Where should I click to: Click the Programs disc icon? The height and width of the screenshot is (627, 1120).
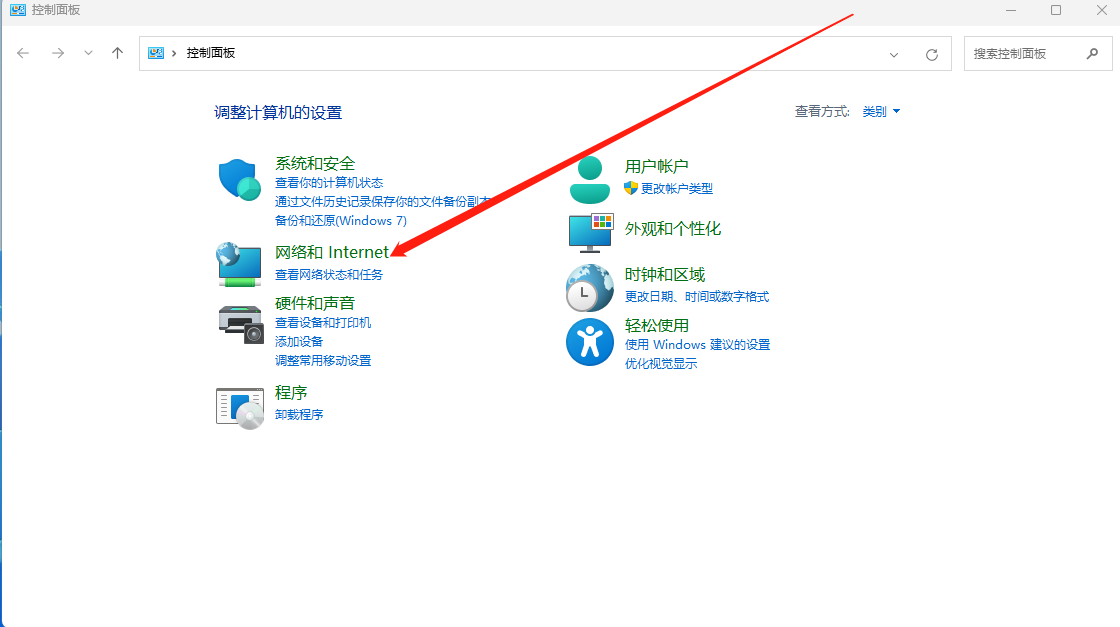click(240, 408)
